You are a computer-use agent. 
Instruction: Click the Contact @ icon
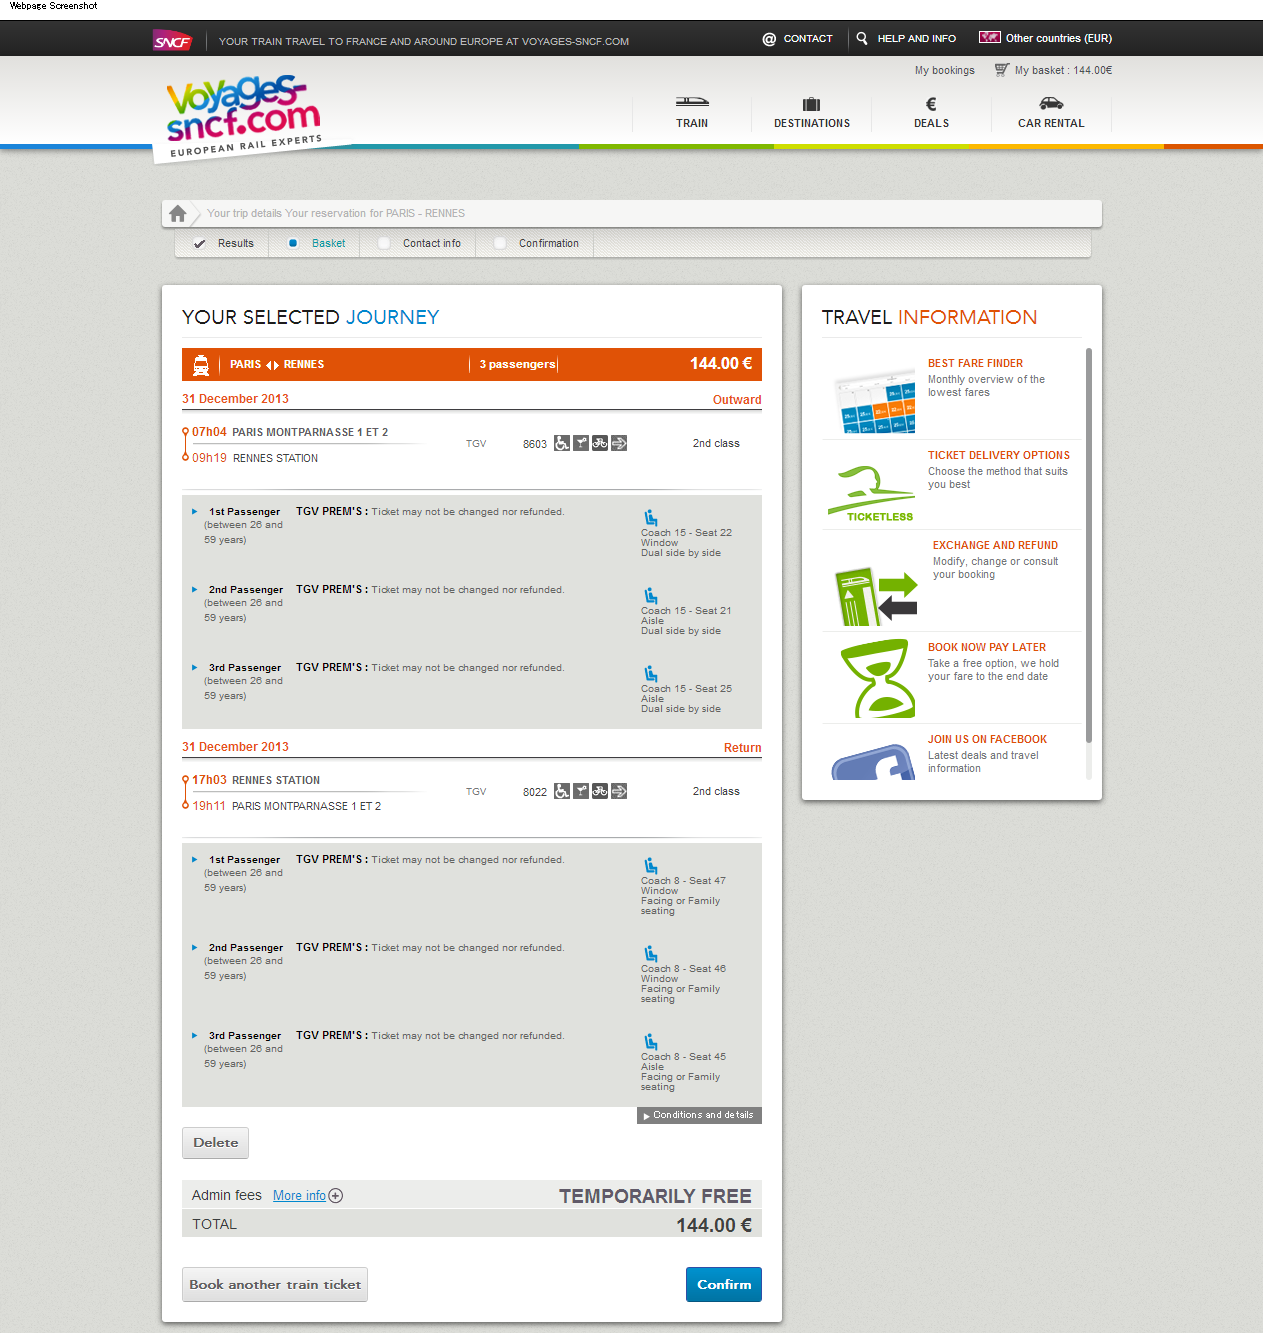769,39
